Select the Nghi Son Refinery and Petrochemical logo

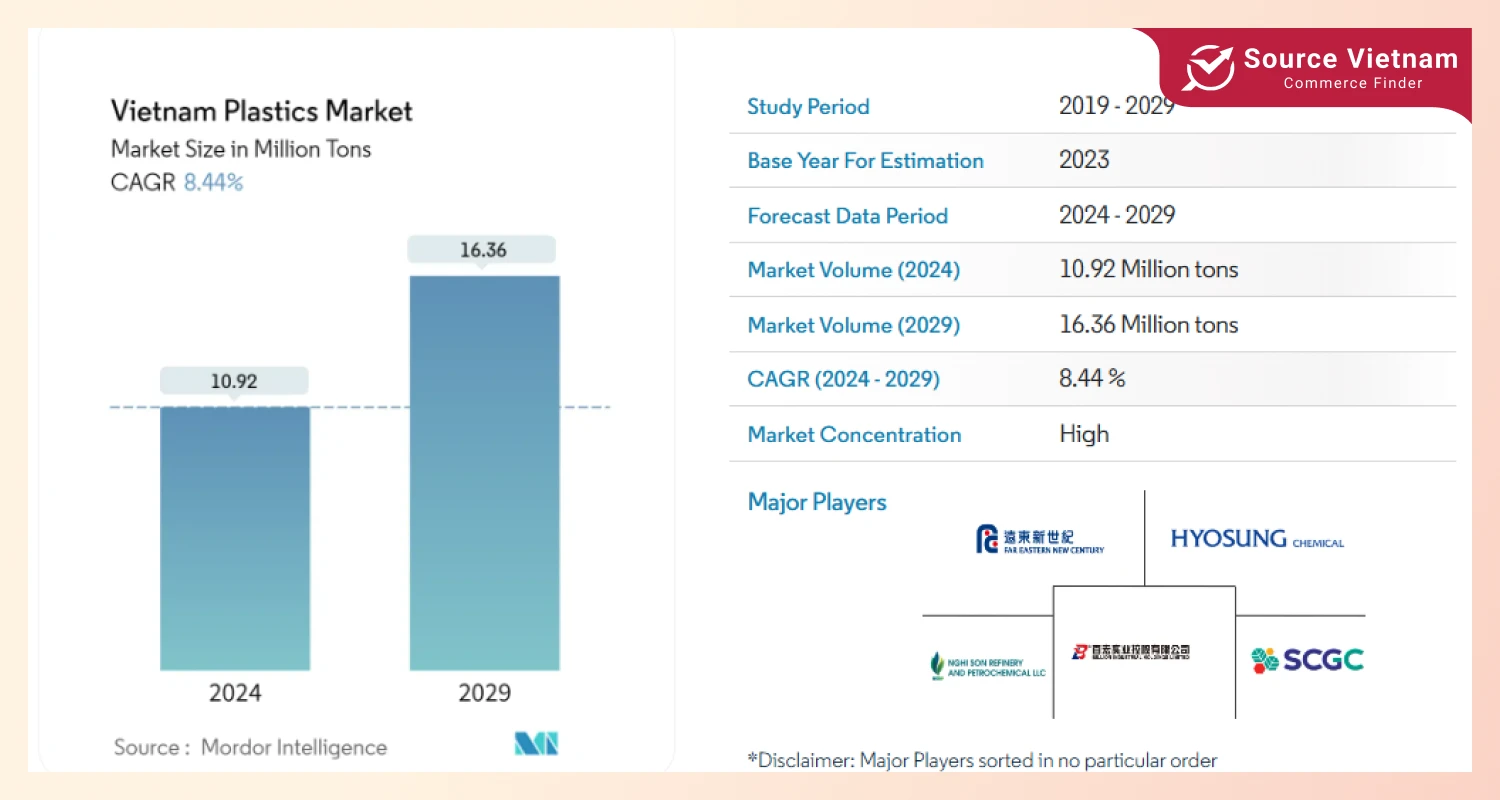987,666
